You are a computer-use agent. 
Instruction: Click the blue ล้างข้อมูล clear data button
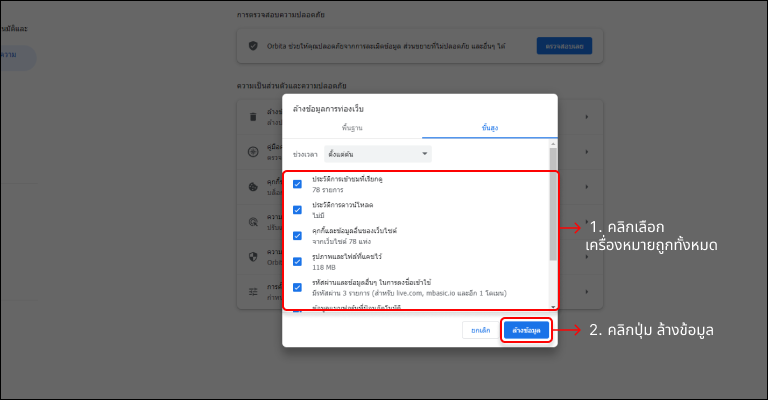tap(526, 330)
